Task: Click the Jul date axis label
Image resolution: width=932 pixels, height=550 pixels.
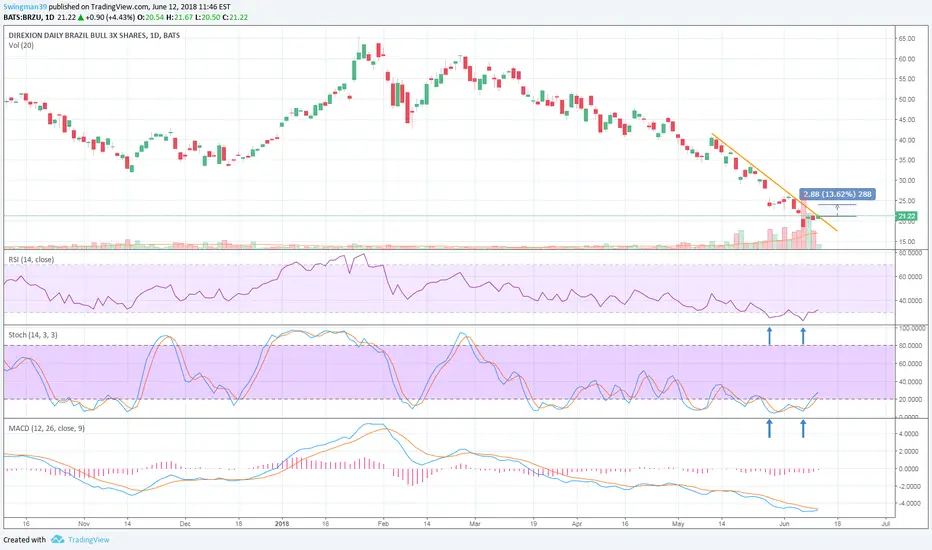Action: pyautogui.click(x=886, y=524)
